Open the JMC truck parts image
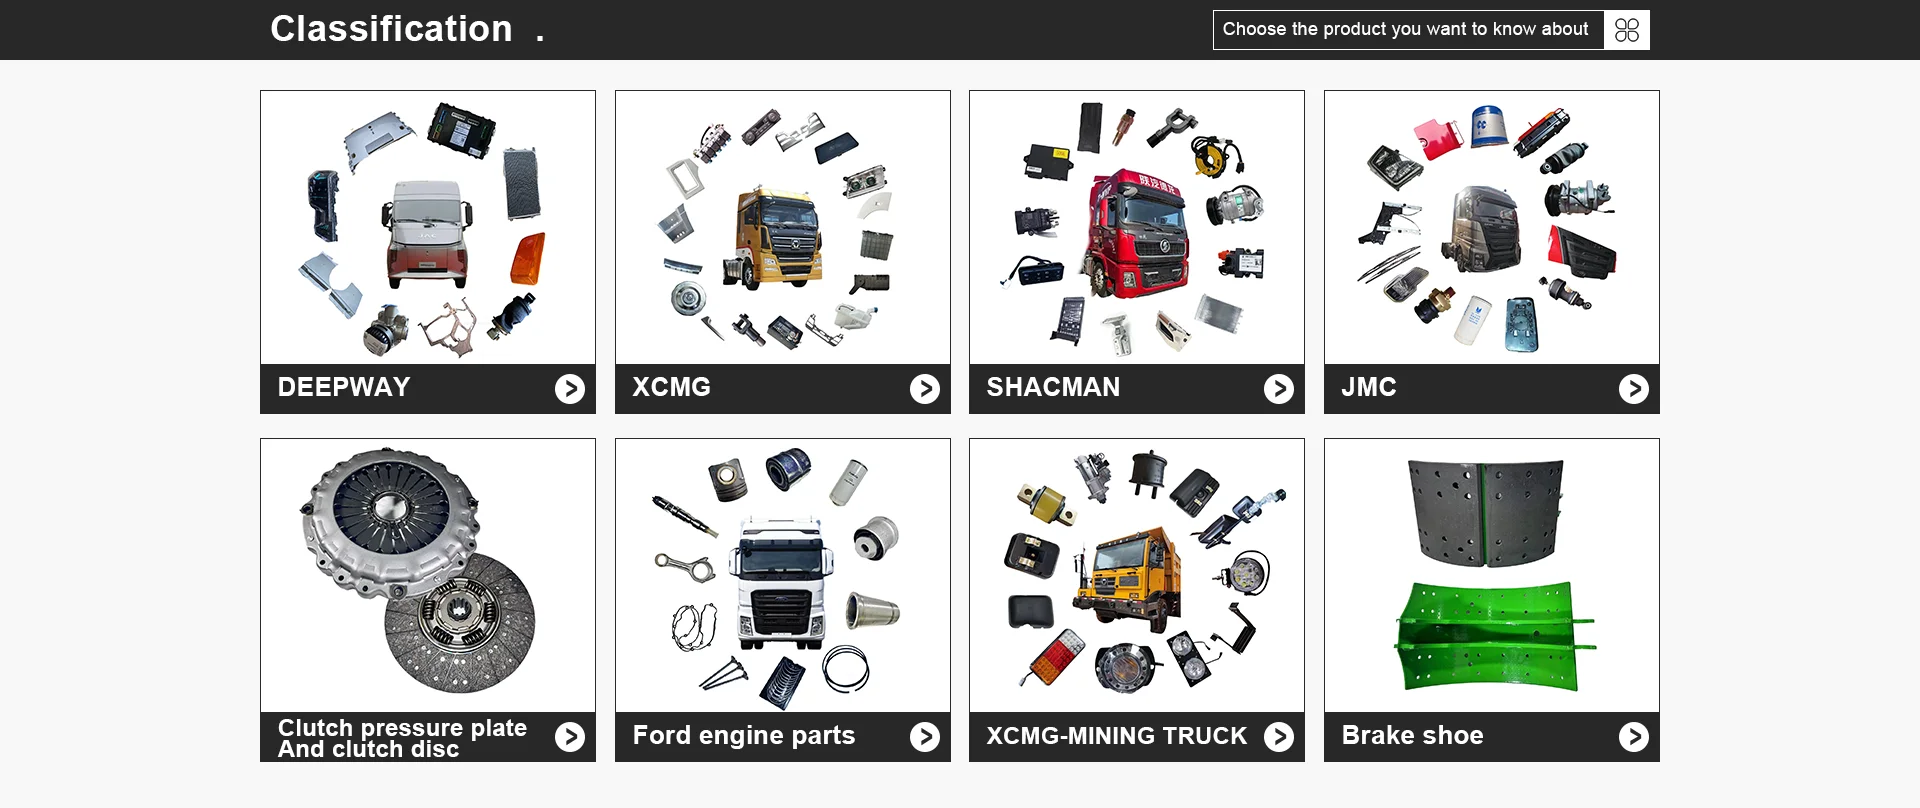 (1492, 228)
